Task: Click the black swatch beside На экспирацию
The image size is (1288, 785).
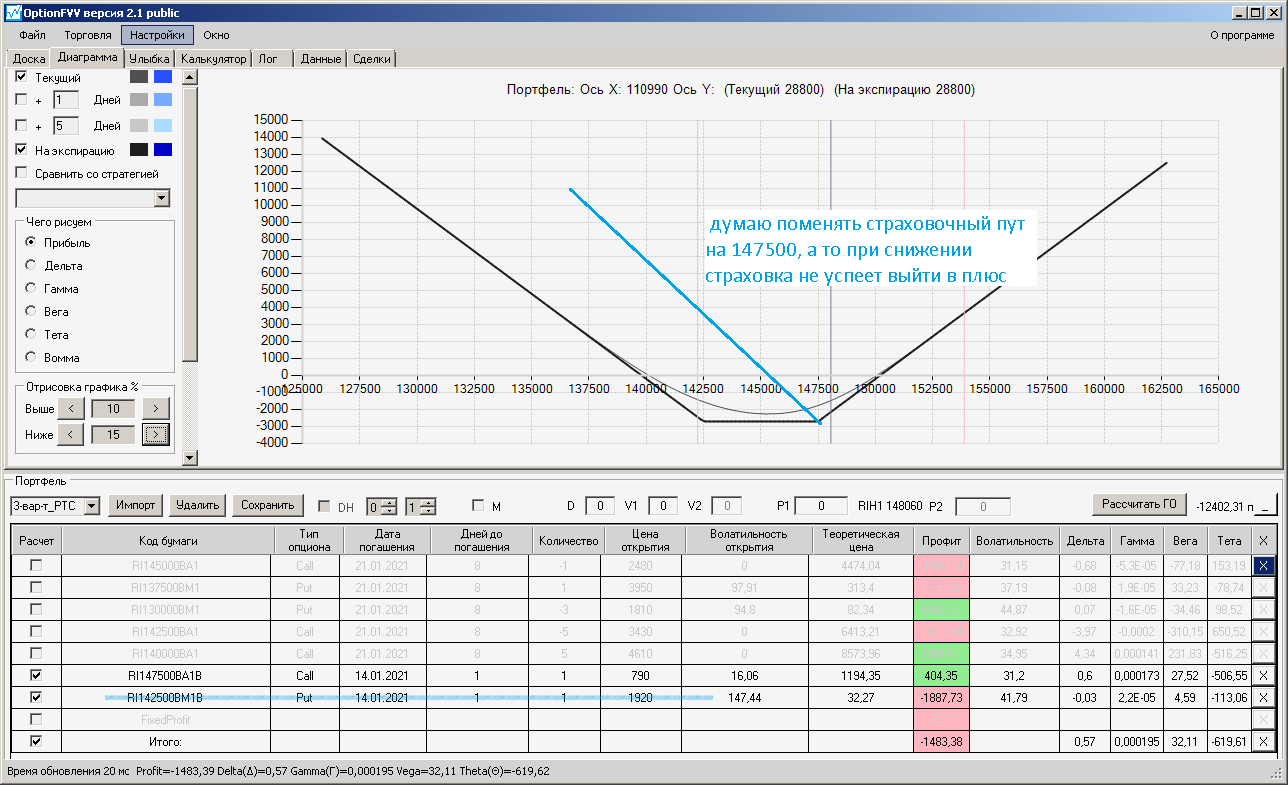Action: (139, 150)
